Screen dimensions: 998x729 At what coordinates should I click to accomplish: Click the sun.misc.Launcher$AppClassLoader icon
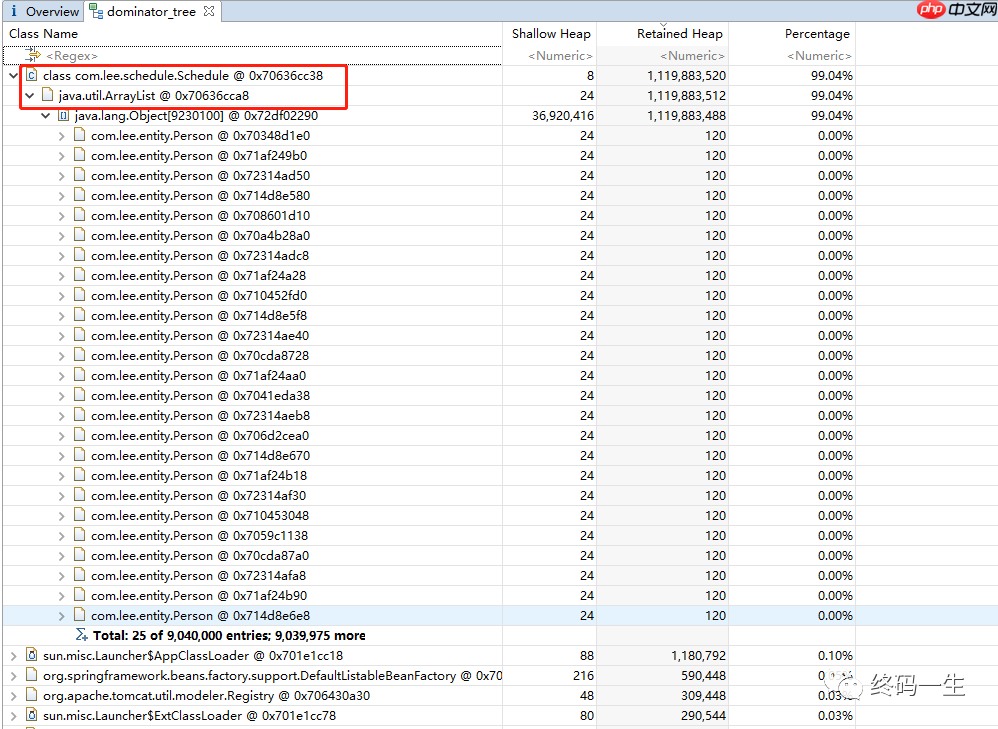pyautogui.click(x=31, y=656)
